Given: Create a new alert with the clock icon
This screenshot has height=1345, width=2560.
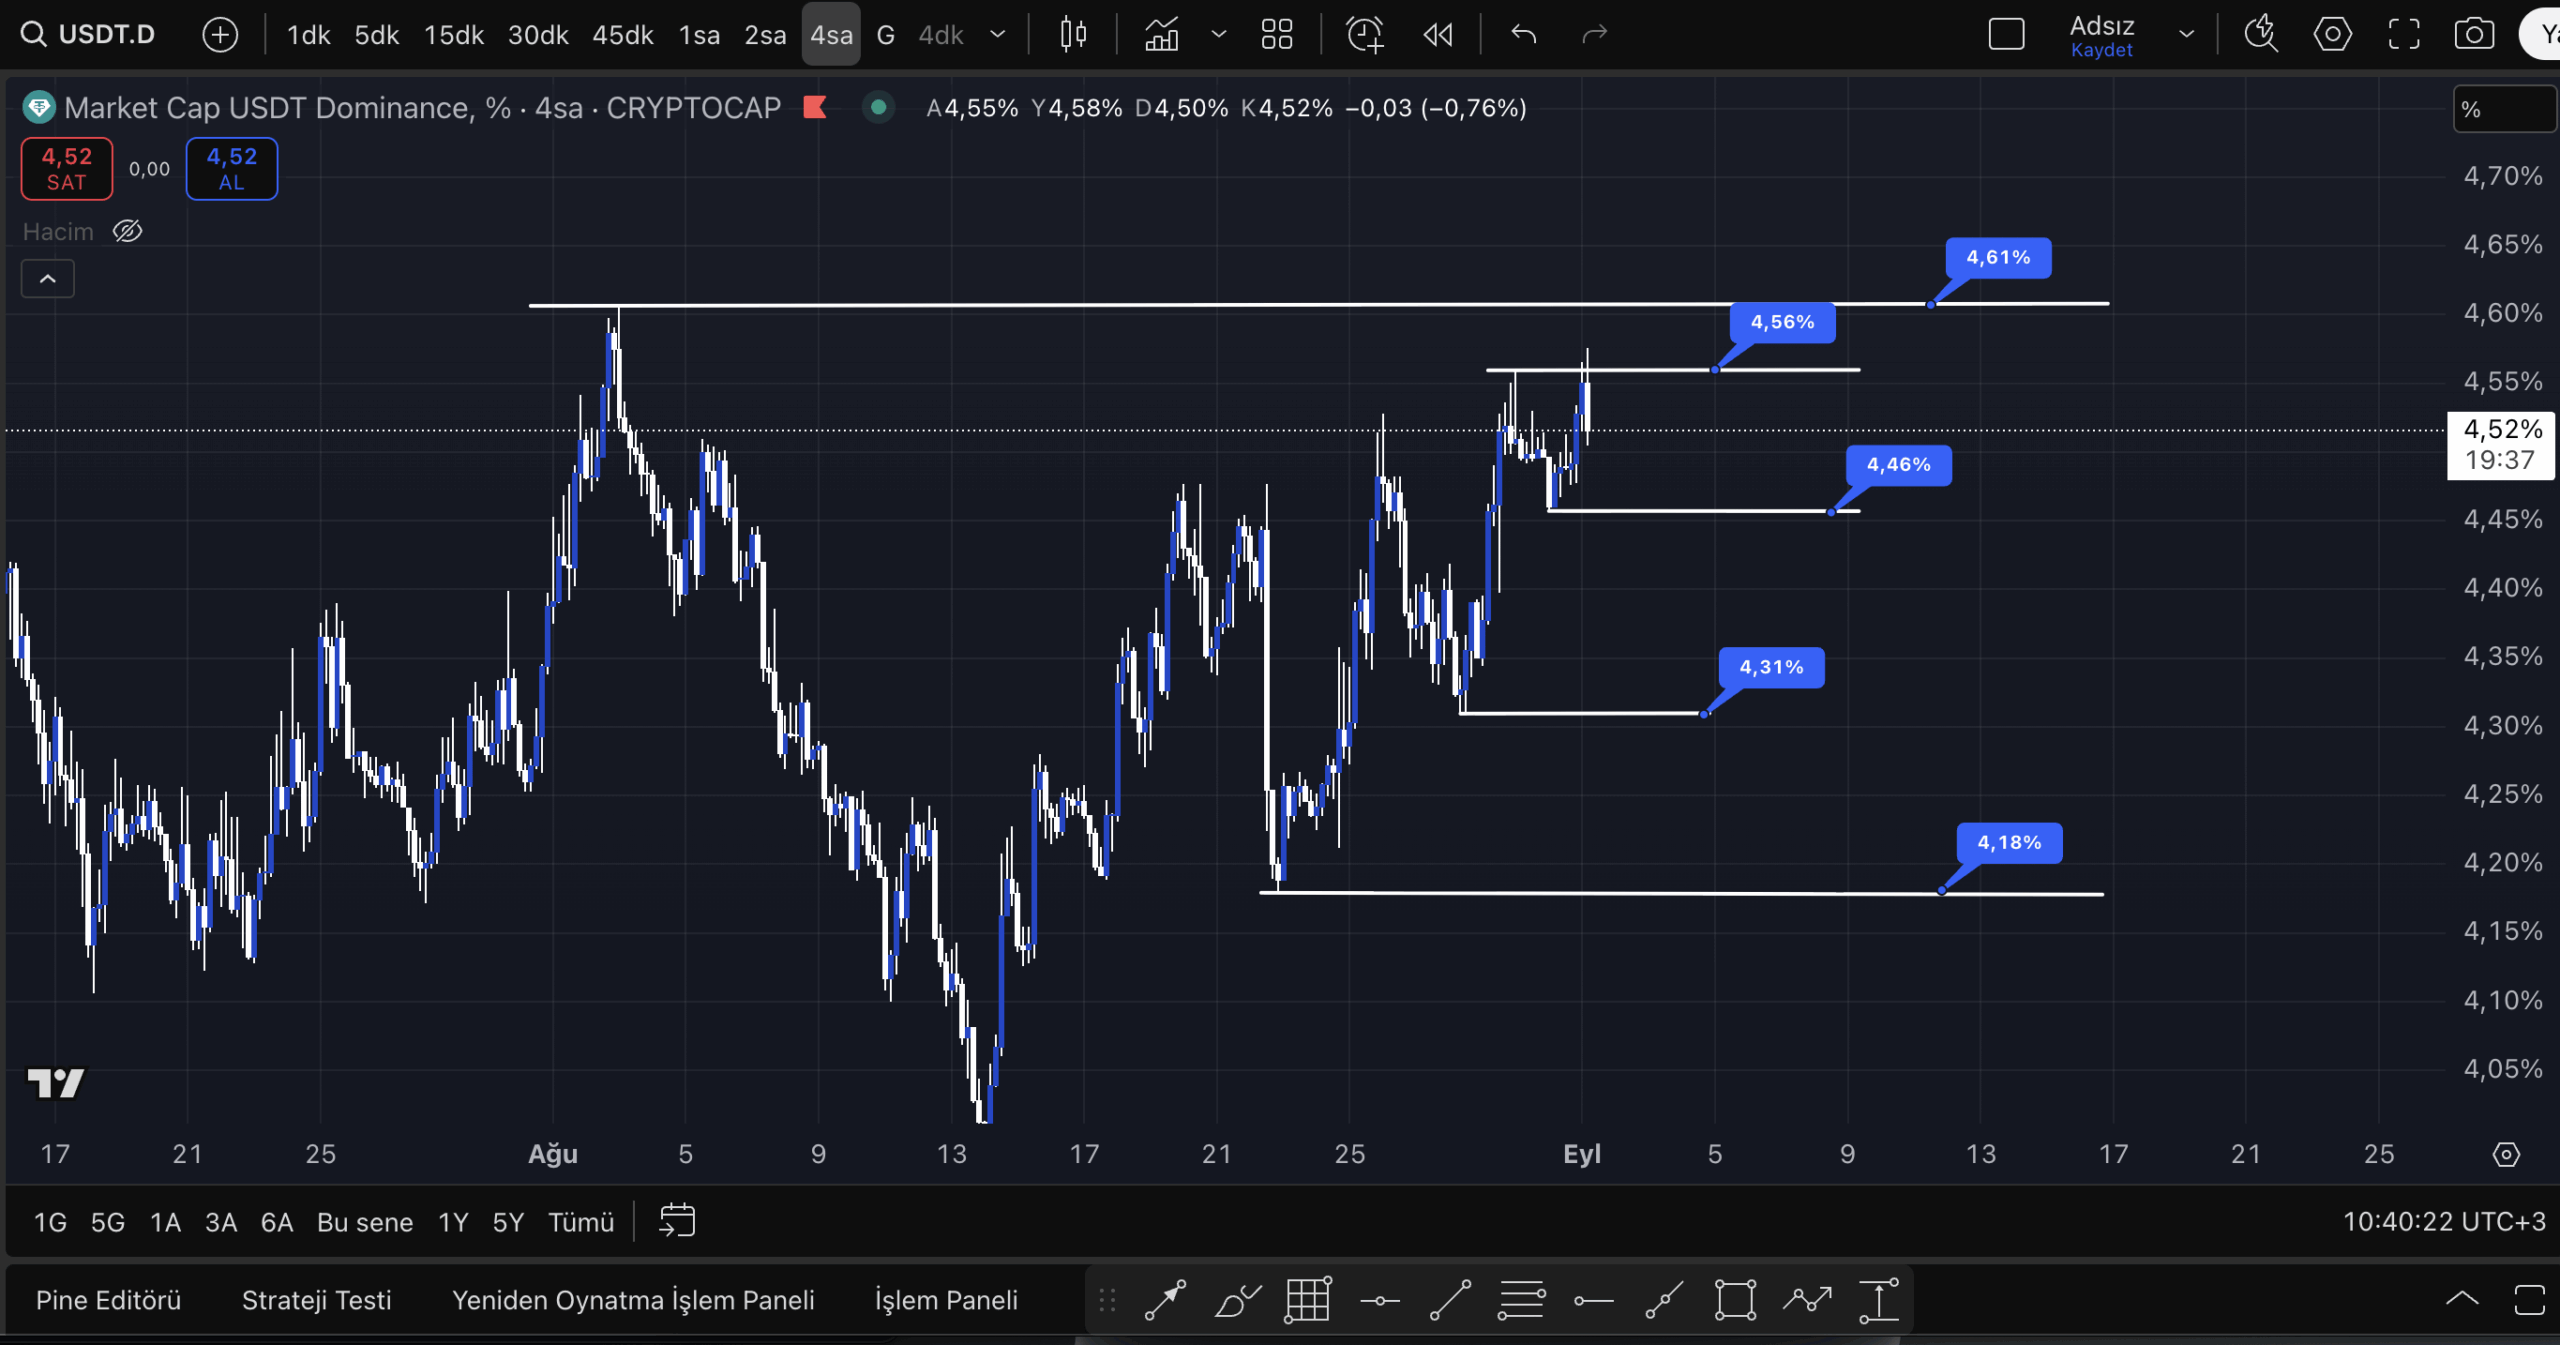Looking at the screenshot, I should coord(1364,33).
